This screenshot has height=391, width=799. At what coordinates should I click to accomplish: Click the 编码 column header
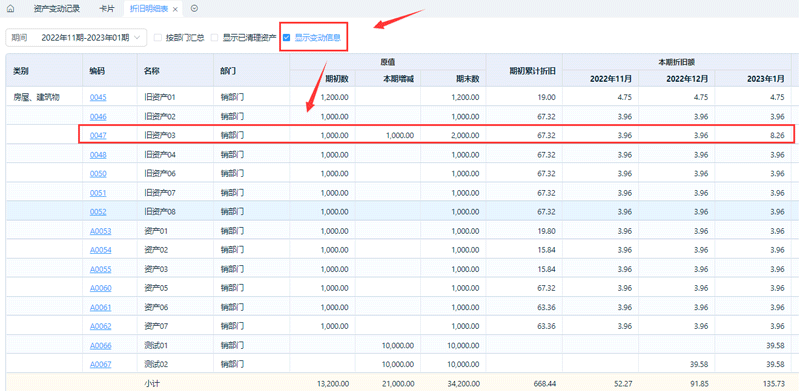pos(110,70)
